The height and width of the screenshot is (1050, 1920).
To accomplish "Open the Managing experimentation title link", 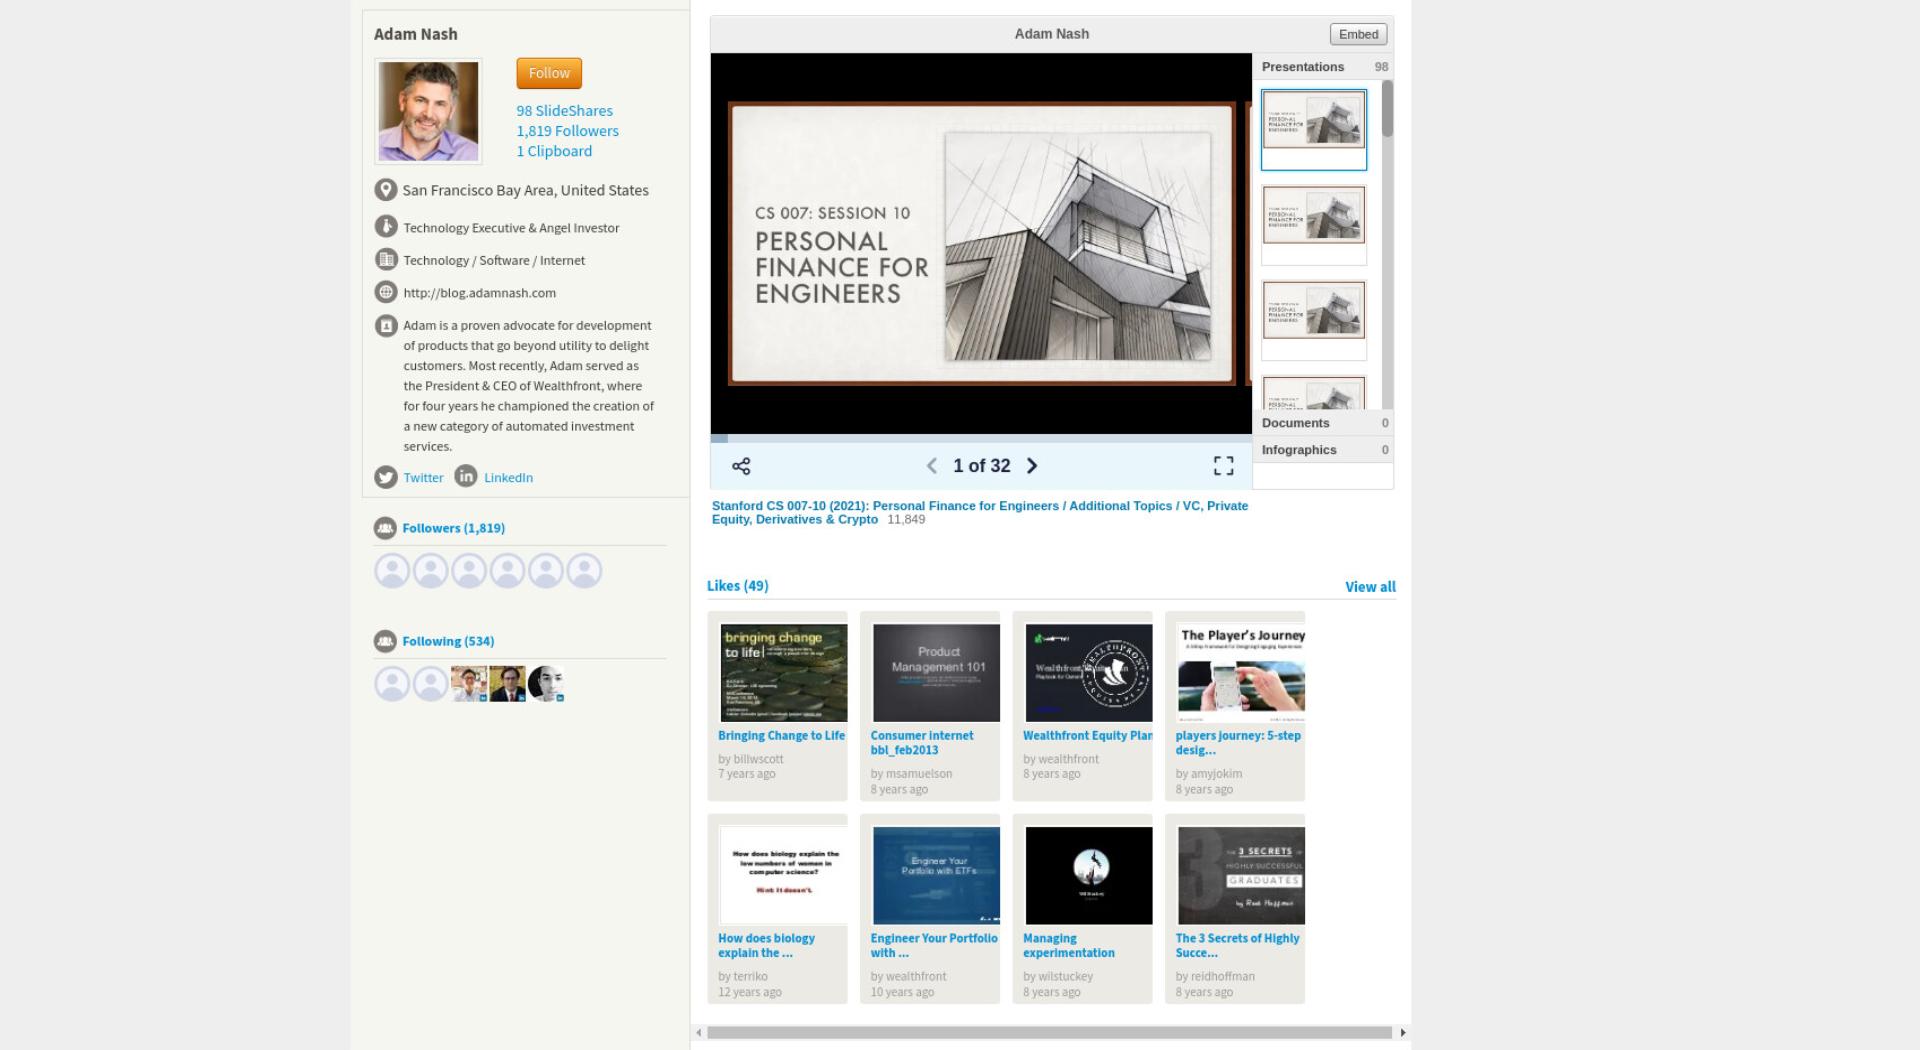I will click(x=1069, y=946).
